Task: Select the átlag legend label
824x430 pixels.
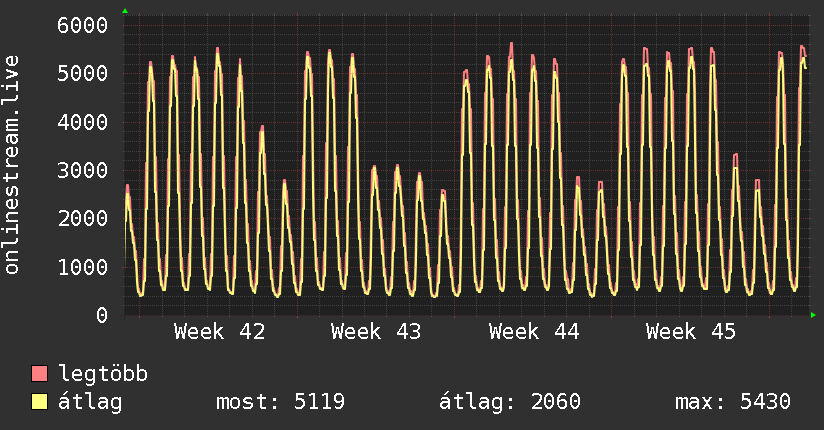Action: (91, 402)
